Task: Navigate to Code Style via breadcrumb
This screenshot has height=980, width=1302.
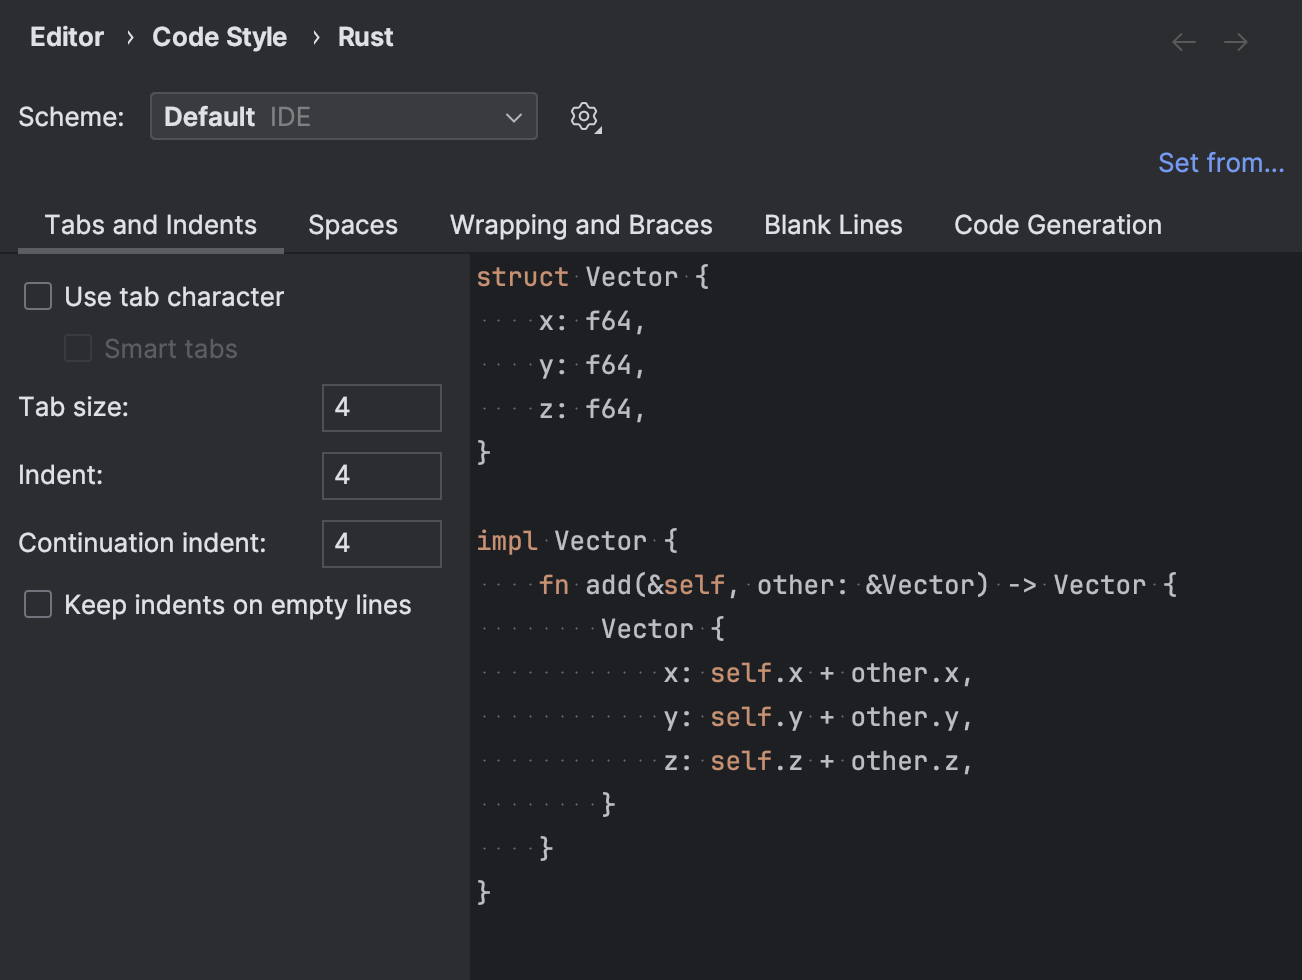Action: pyautogui.click(x=219, y=37)
